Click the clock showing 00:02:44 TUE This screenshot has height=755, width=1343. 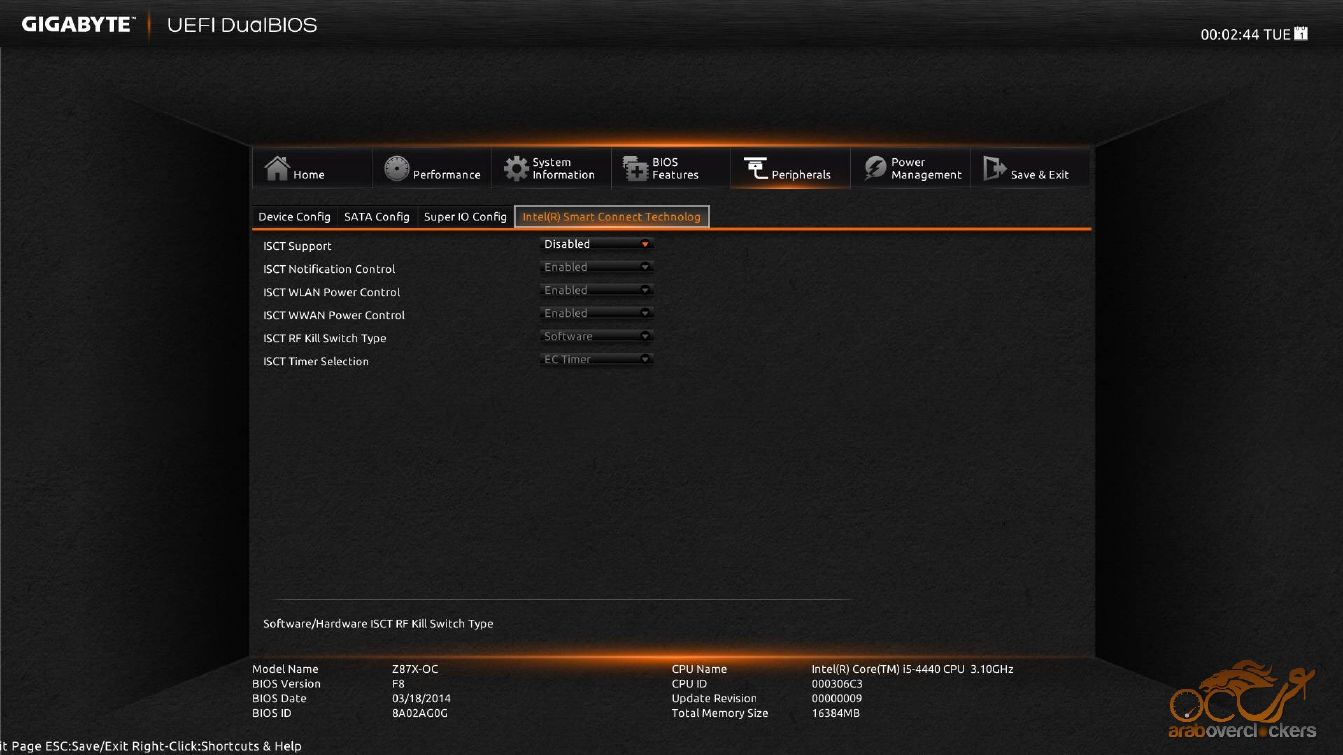pos(1244,35)
